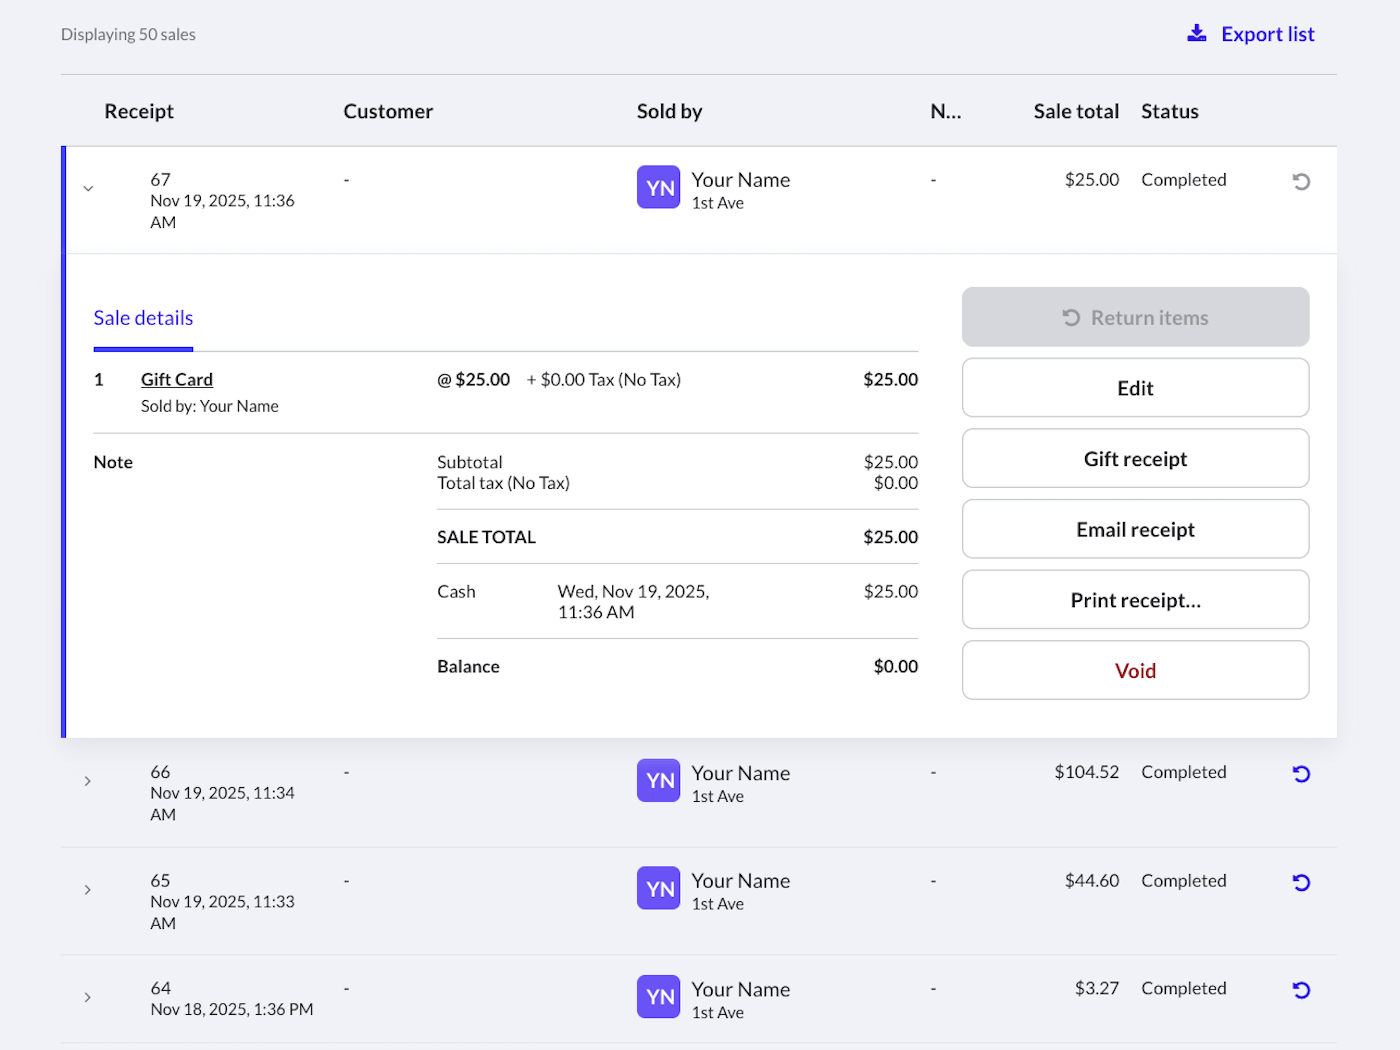Viewport: 1400px width, 1050px height.
Task: Click return icon on receipt 67 row
Action: 1300,181
